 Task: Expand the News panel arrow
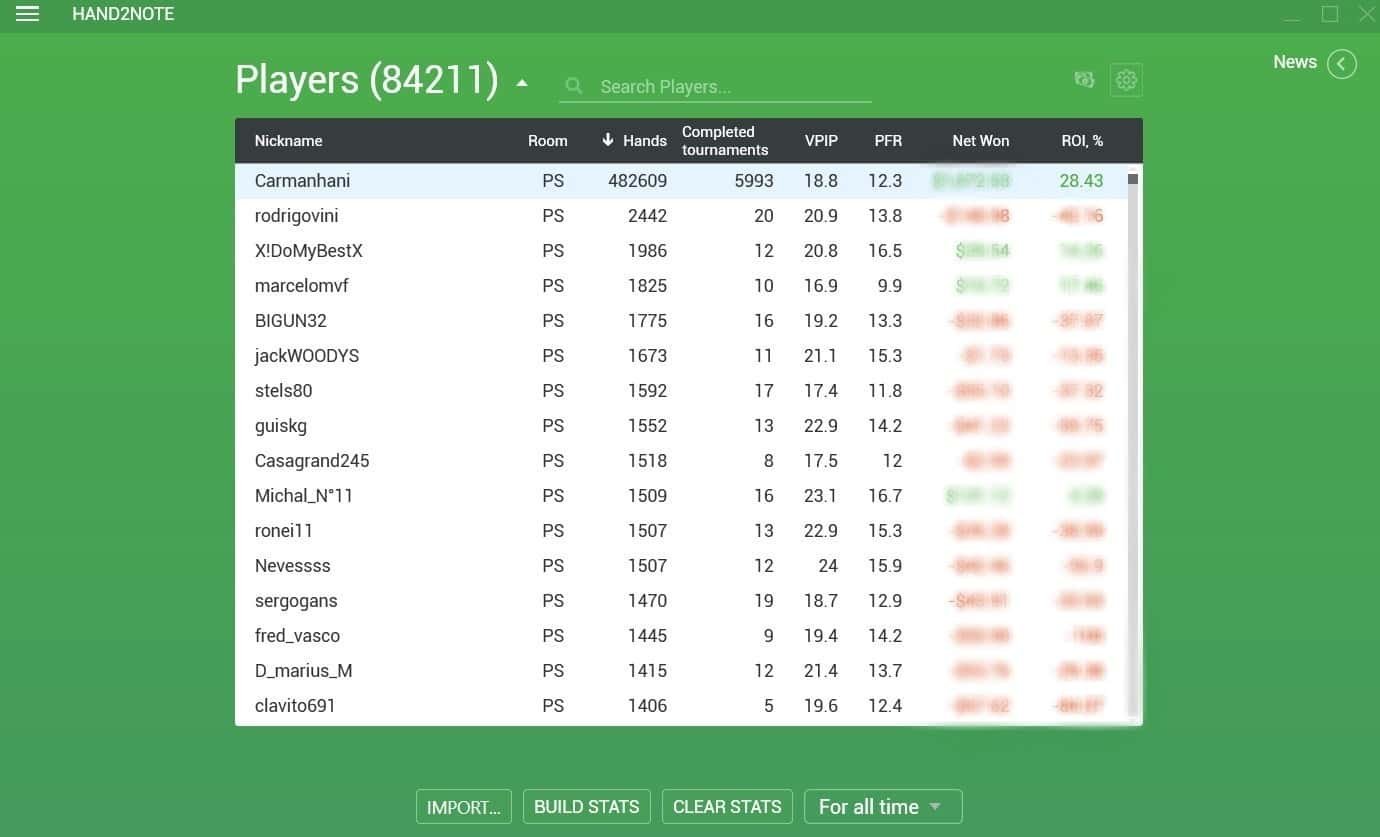point(1341,64)
